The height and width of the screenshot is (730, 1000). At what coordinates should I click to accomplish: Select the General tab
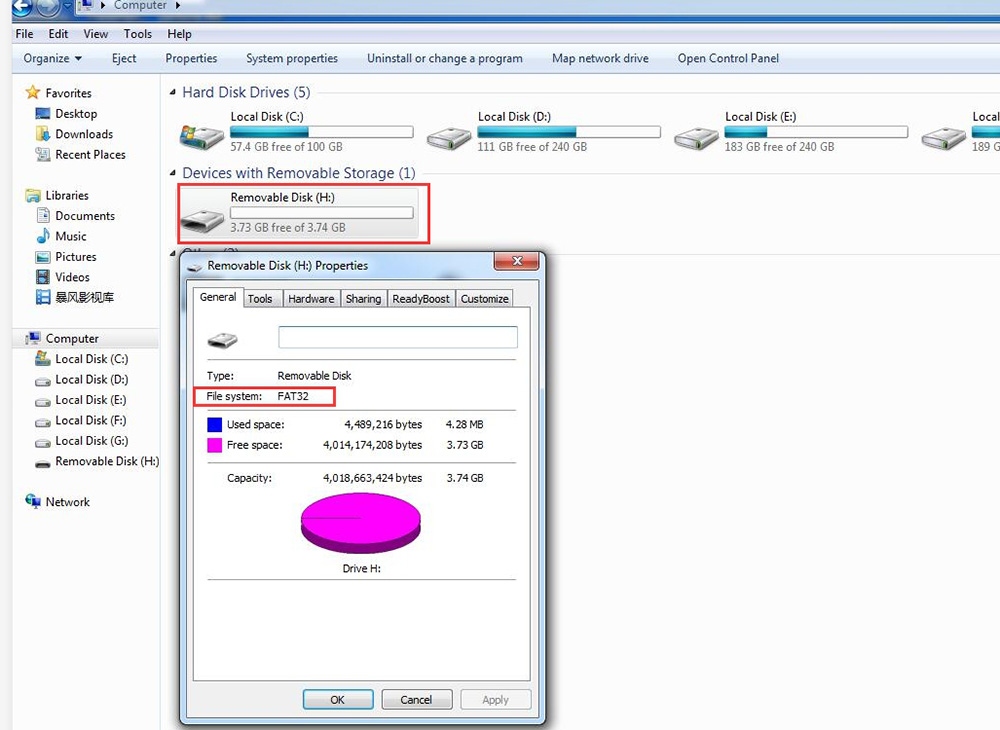218,297
